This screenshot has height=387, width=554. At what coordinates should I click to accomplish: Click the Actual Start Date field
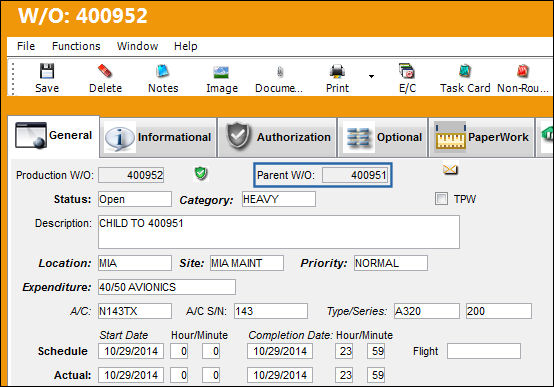click(x=131, y=375)
